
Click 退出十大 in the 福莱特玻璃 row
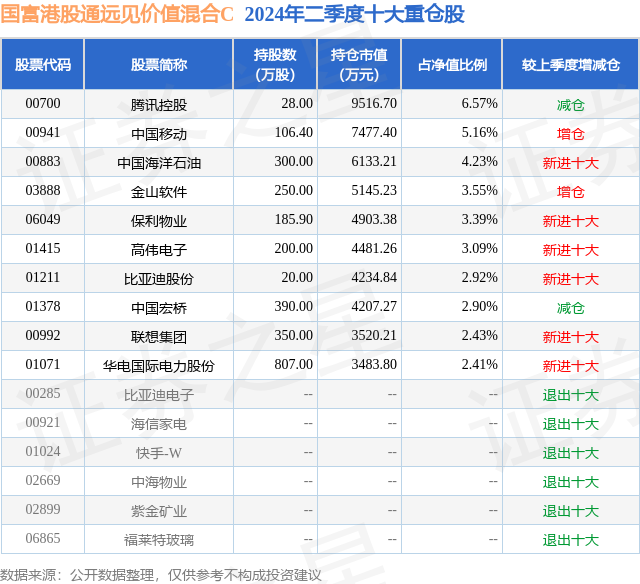pyautogui.click(x=571, y=540)
